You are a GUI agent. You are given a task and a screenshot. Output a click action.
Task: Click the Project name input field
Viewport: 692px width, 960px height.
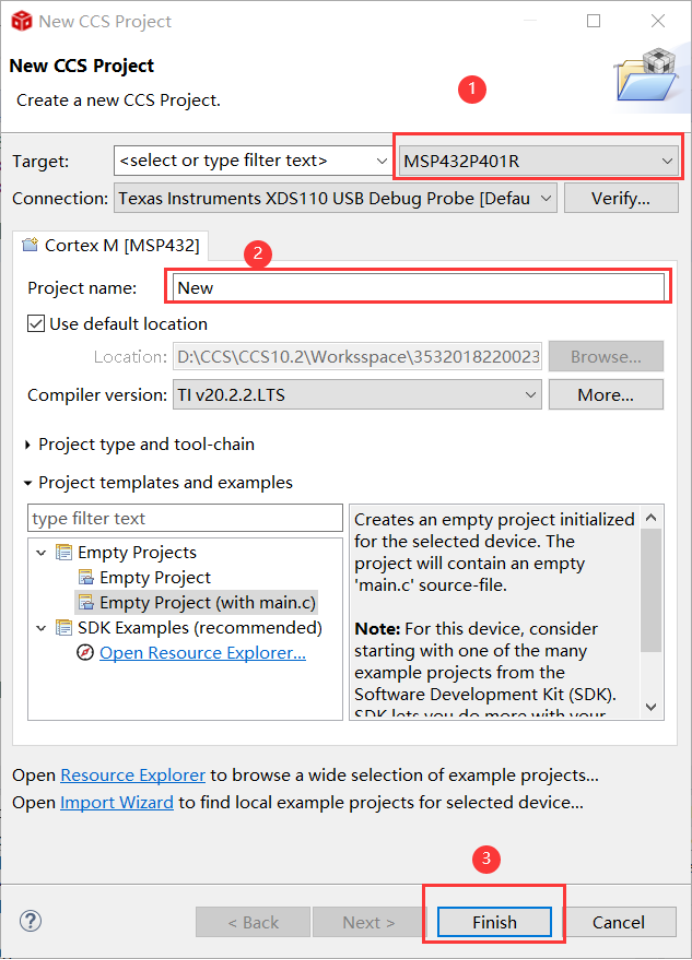coord(418,288)
